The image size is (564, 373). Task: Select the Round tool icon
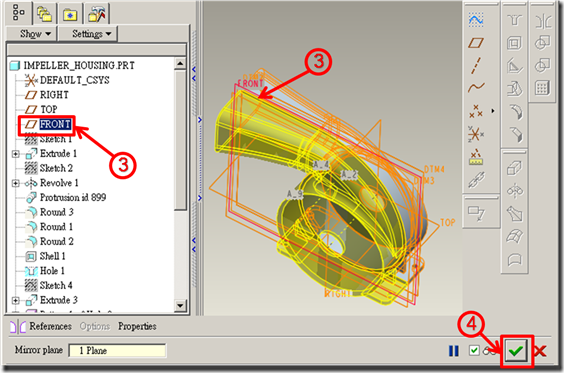(516, 112)
